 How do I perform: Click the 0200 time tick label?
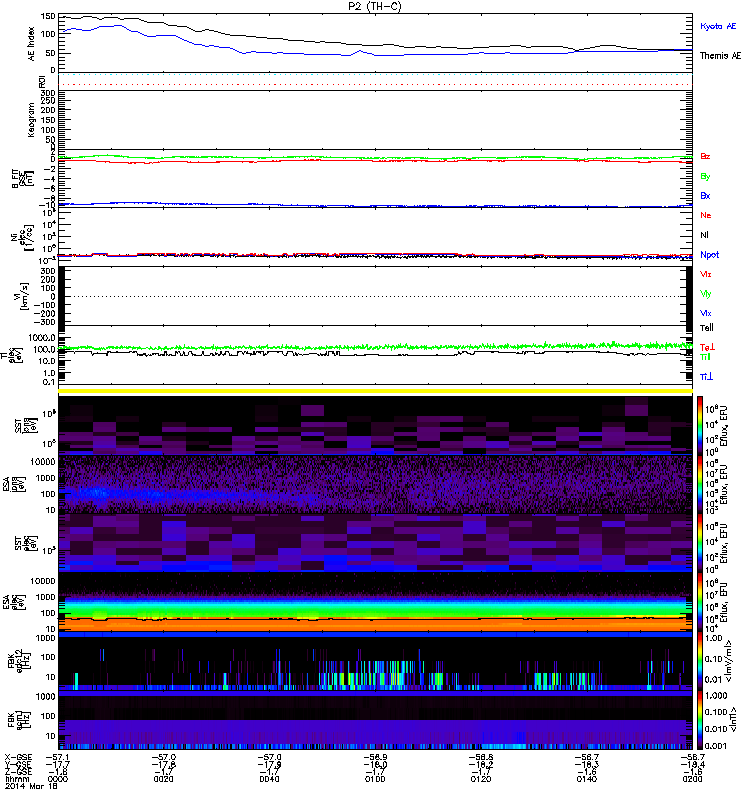click(x=692, y=779)
